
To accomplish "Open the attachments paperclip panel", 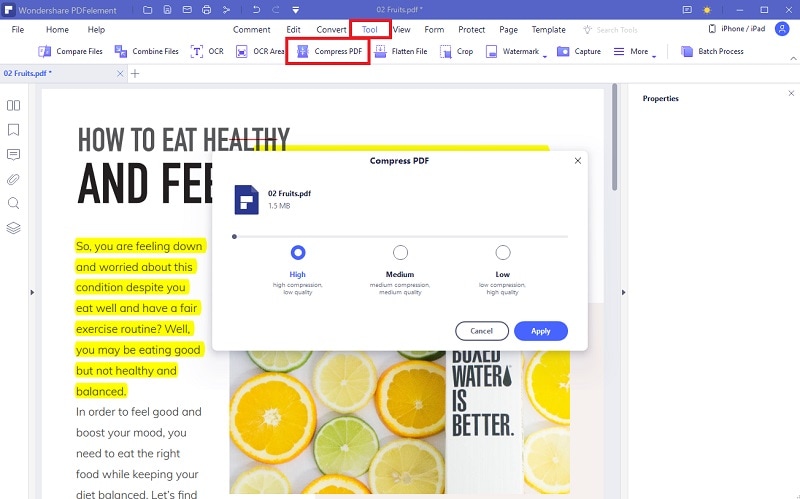I will point(13,179).
